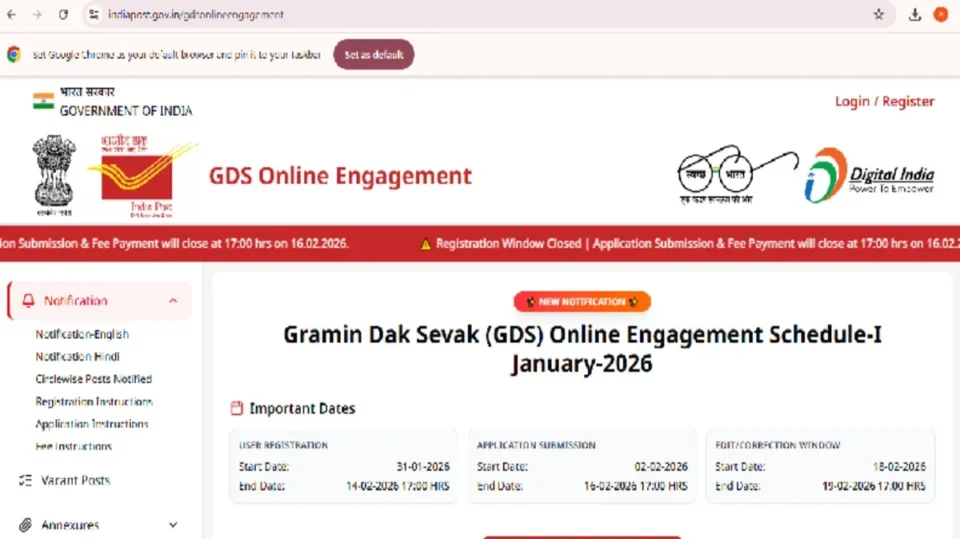Open the Chrome downloads icon
Screen dimensions: 960x539
[914, 15]
